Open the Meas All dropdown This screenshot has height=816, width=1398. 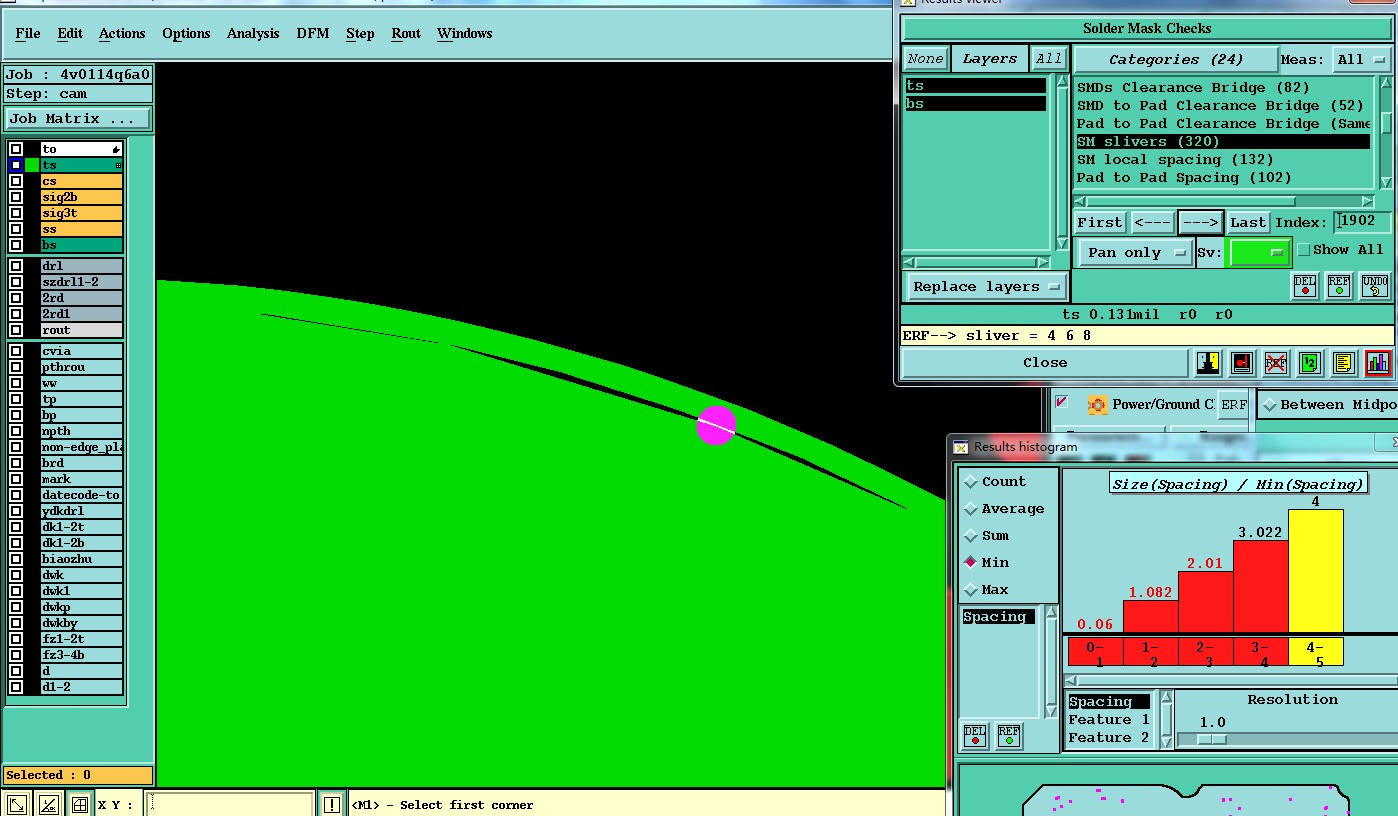pyautogui.click(x=1361, y=60)
